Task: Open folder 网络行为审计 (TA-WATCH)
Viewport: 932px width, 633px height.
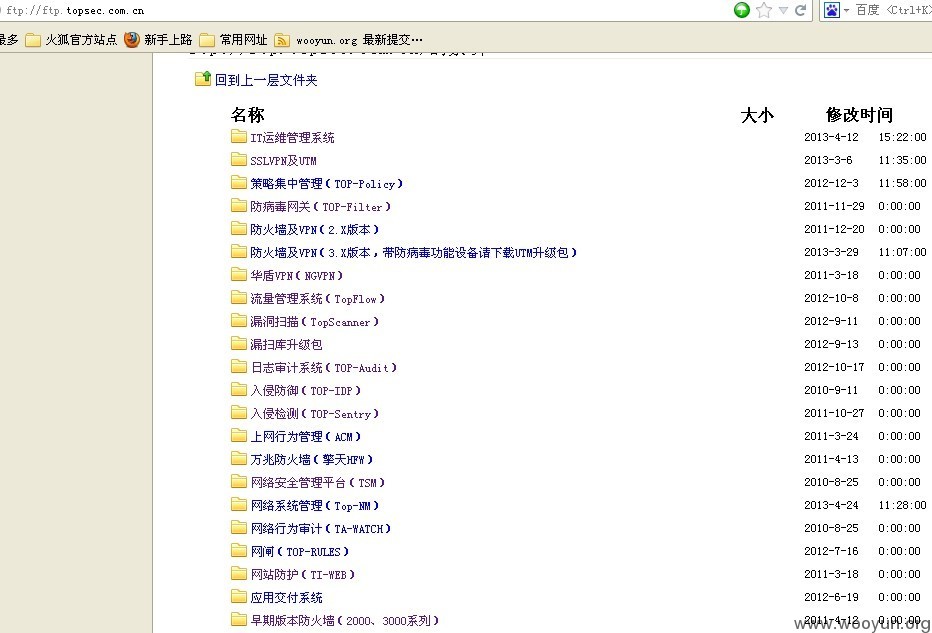Action: pyautogui.click(x=320, y=529)
